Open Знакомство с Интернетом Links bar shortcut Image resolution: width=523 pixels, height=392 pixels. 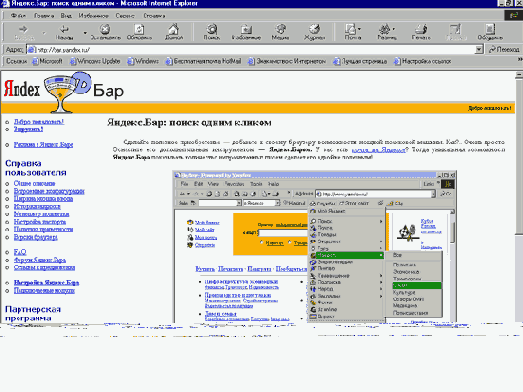287,61
